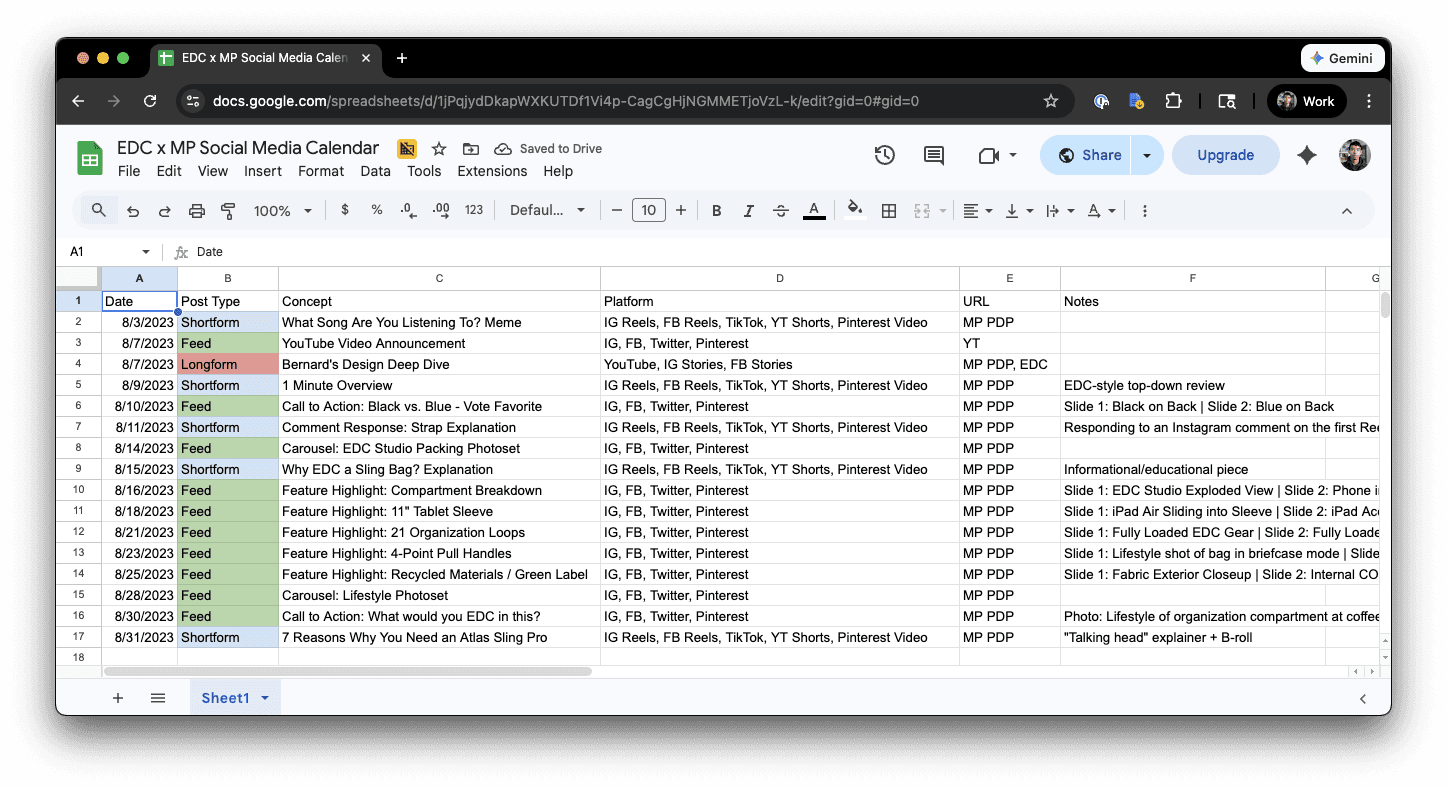This screenshot has height=789, width=1447.
Task: Open Chrome extensions puzzle icon
Action: tap(1173, 101)
